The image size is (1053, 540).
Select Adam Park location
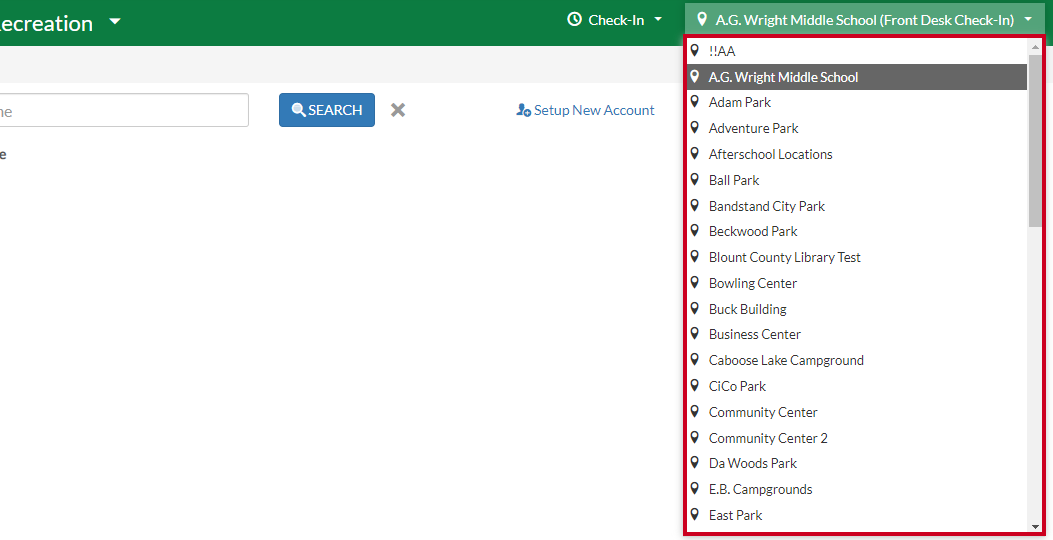[x=857, y=102]
